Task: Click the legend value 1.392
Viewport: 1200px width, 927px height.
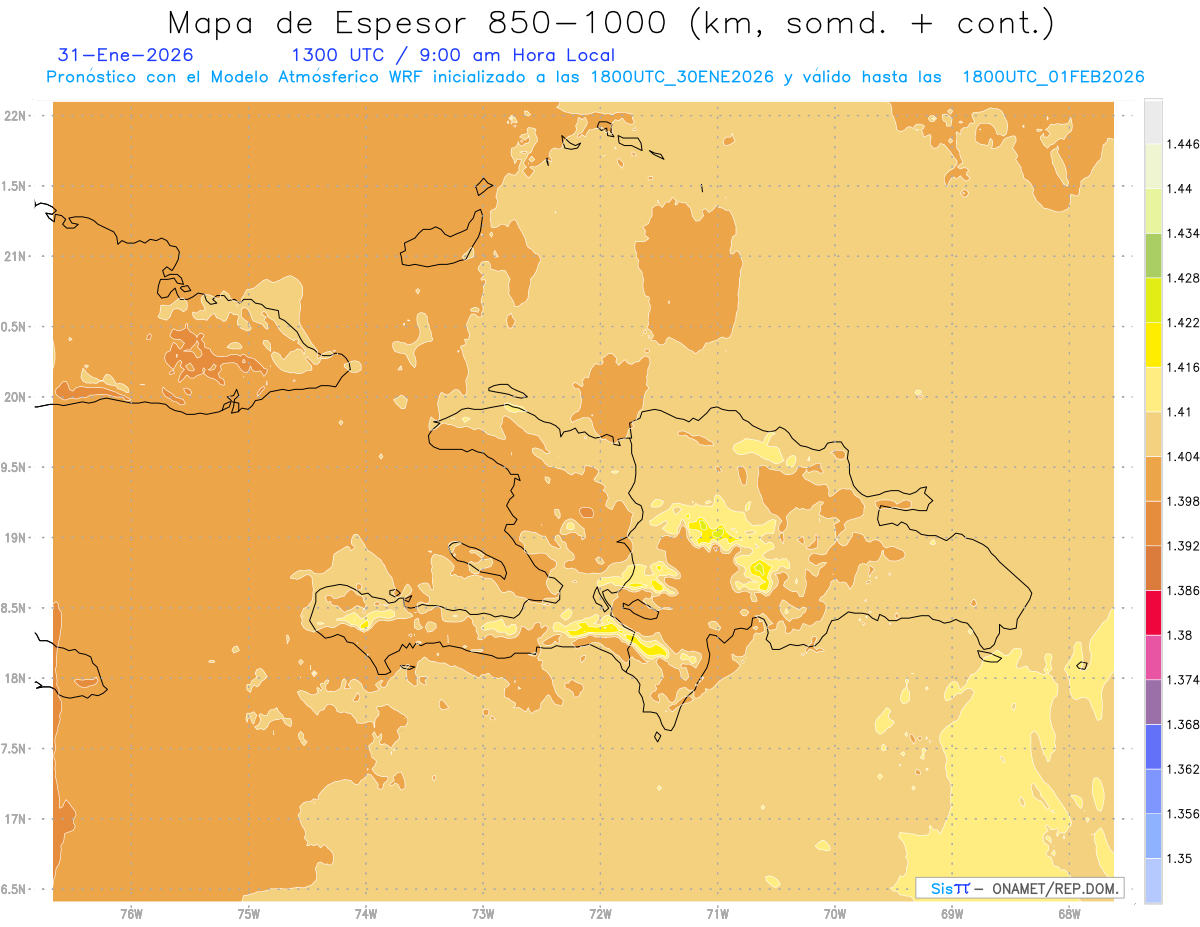Action: (x=1184, y=546)
